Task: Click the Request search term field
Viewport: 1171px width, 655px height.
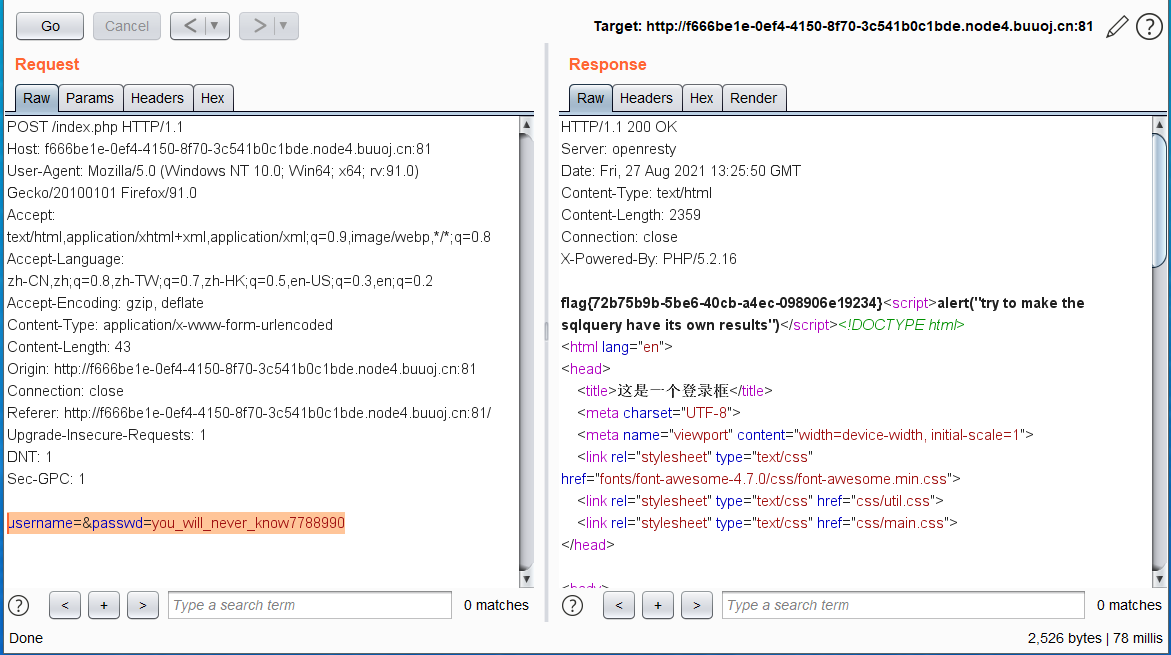Action: coord(309,605)
